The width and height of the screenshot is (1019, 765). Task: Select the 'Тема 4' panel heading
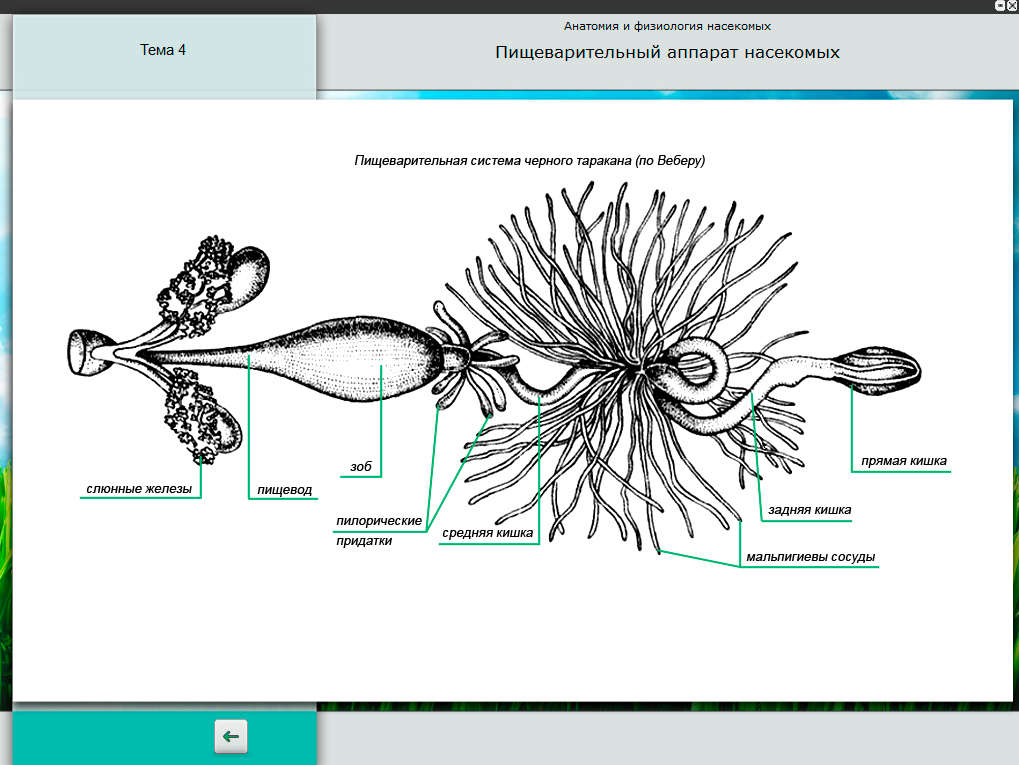pyautogui.click(x=163, y=50)
